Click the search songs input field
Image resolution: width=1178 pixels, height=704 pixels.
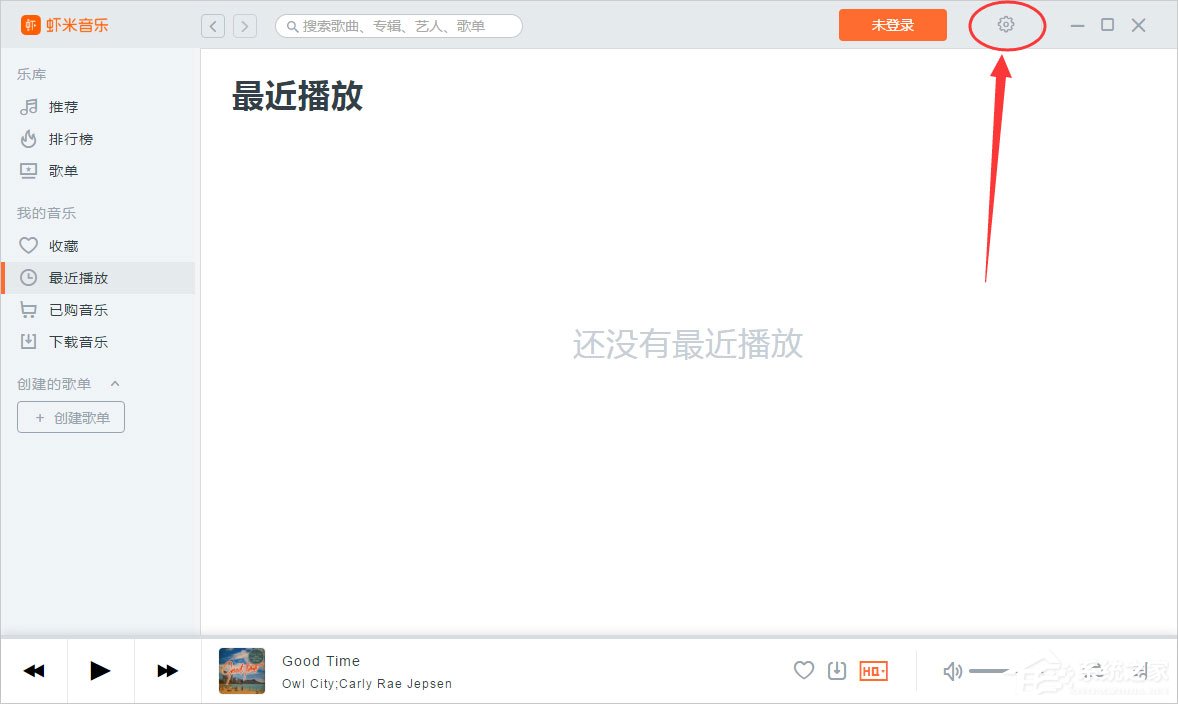[x=398, y=25]
